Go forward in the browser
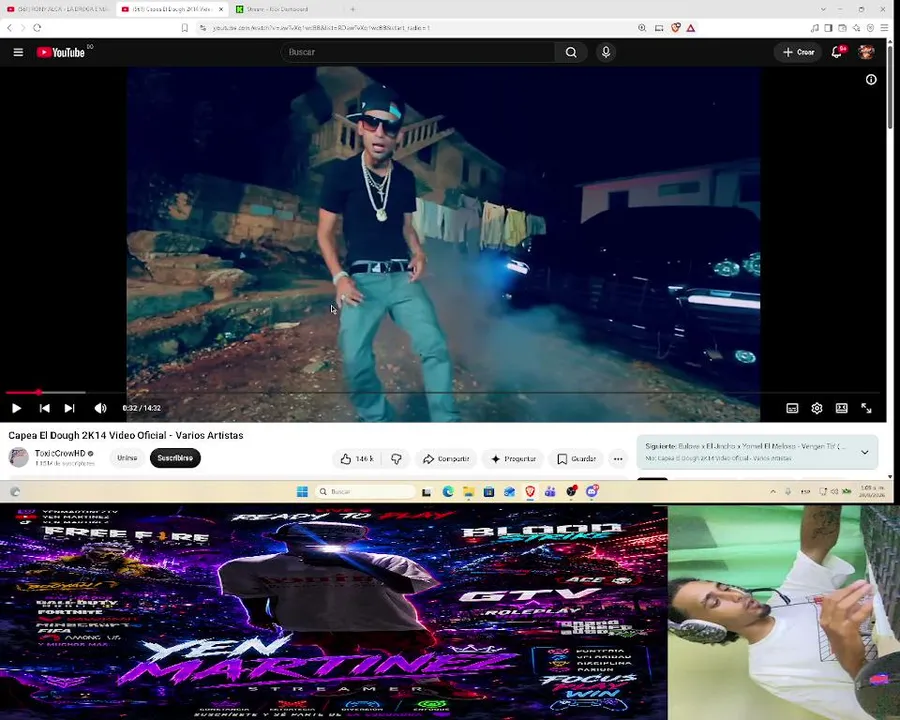900x720 pixels. click(x=23, y=28)
